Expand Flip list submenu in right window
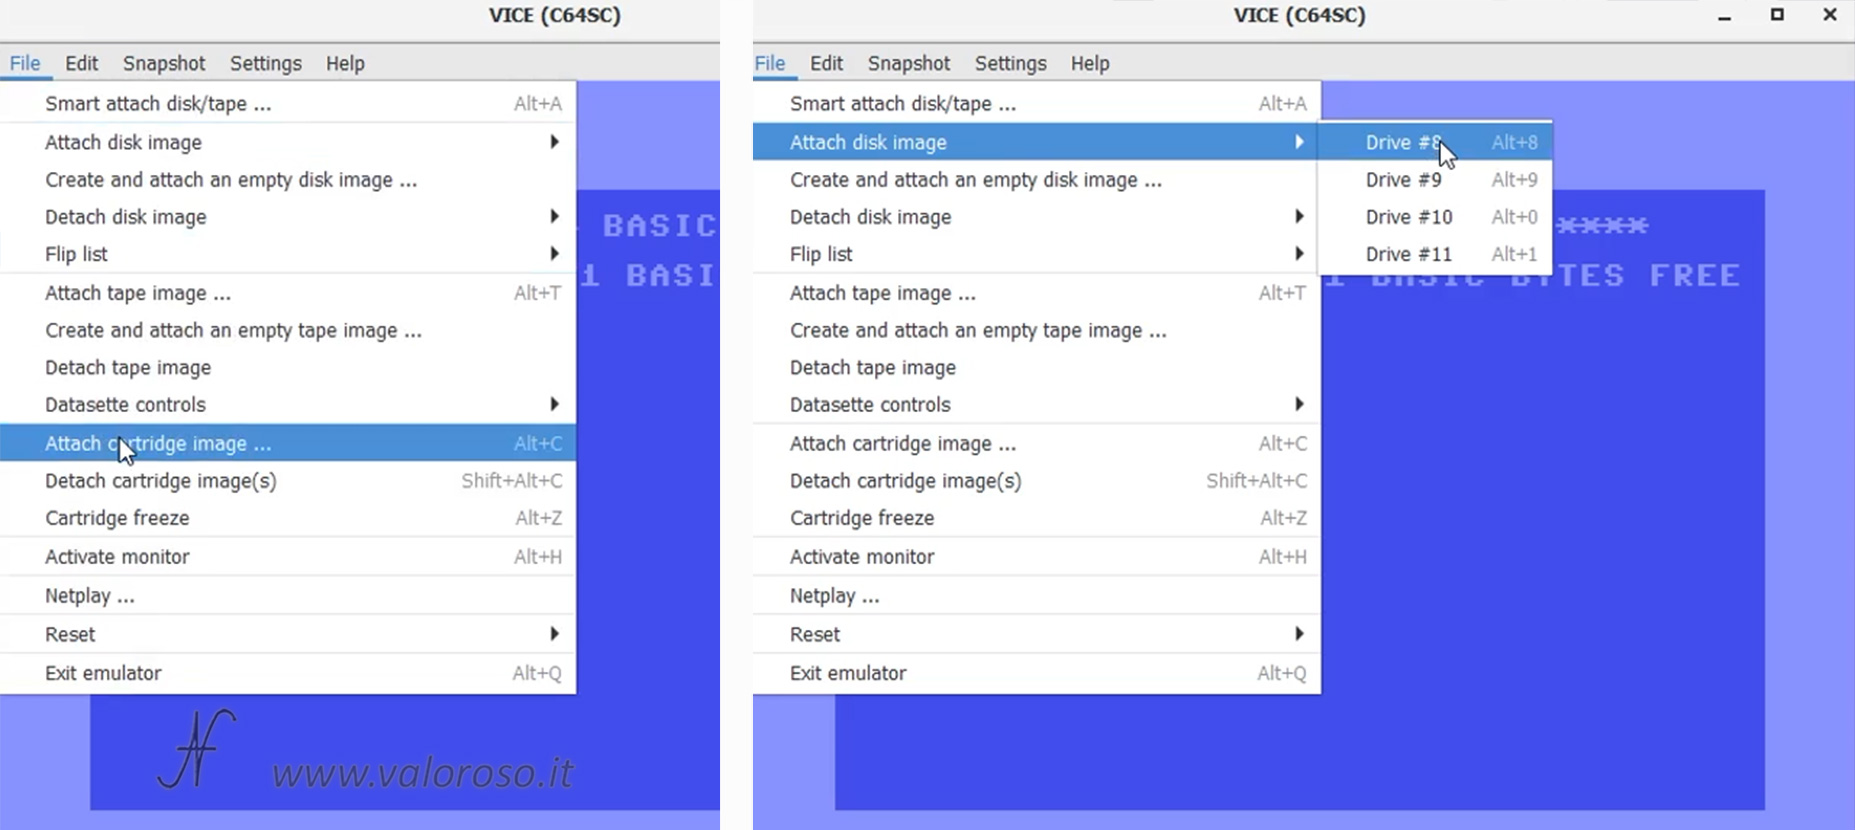Image resolution: width=1855 pixels, height=830 pixels. tap(1299, 254)
